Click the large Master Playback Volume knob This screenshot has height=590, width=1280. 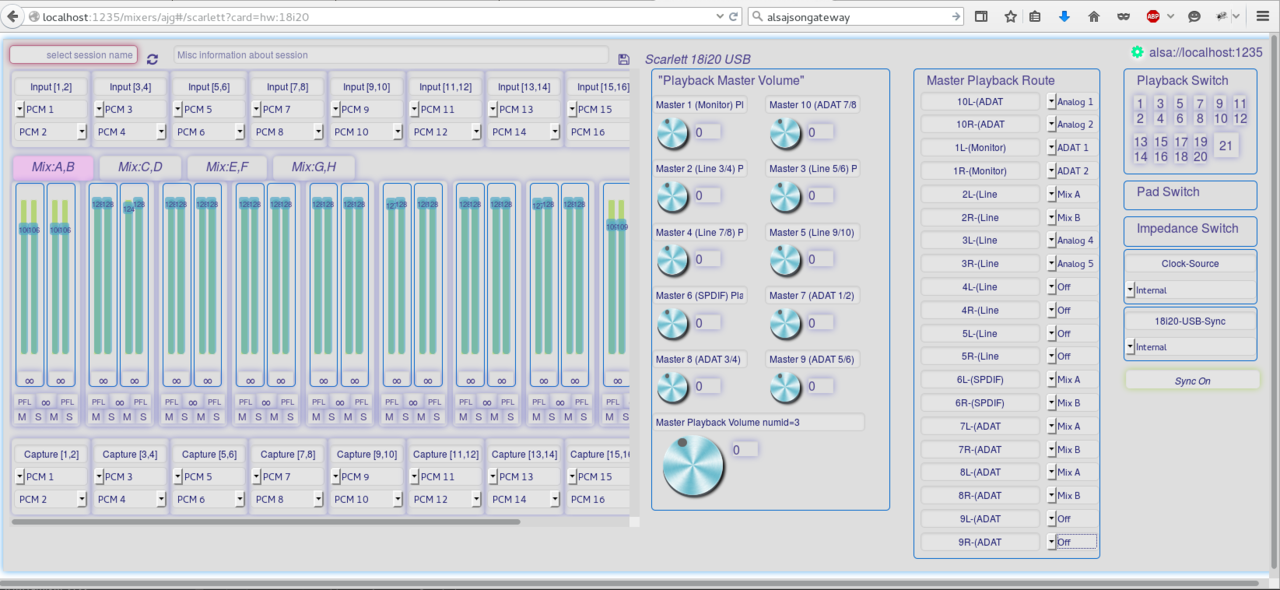tap(694, 465)
